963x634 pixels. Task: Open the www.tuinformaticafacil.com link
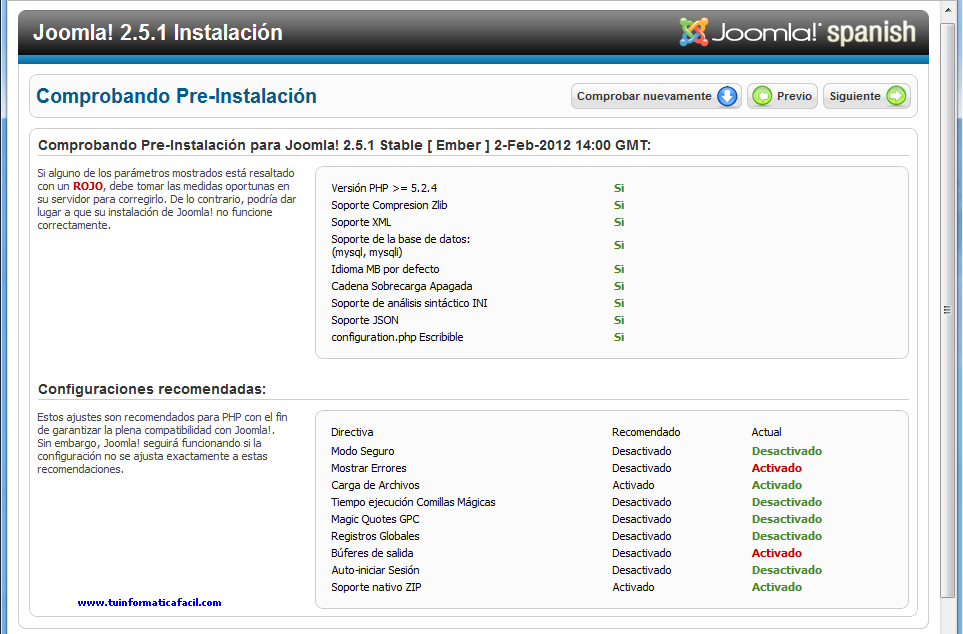point(149,603)
